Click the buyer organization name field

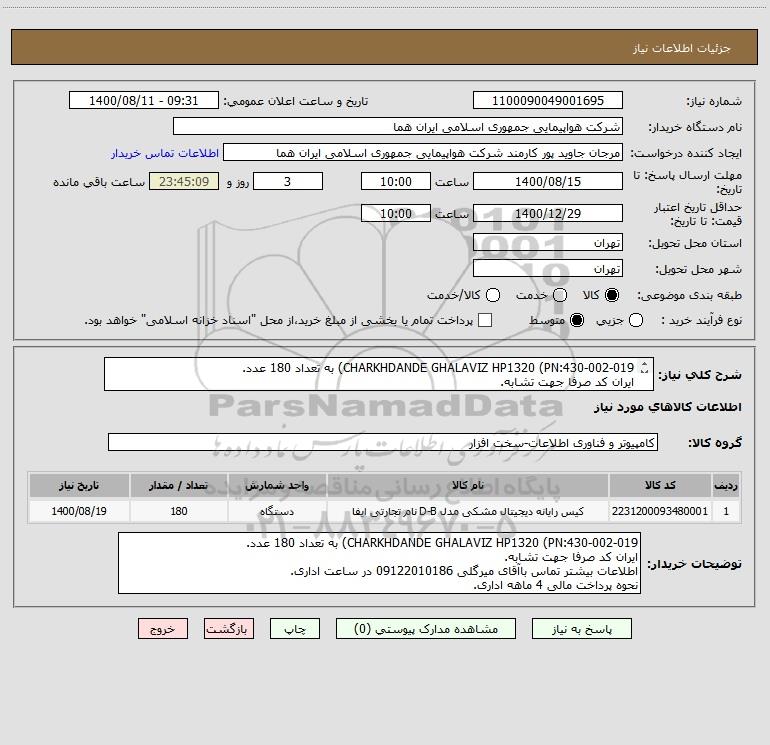coord(398,126)
